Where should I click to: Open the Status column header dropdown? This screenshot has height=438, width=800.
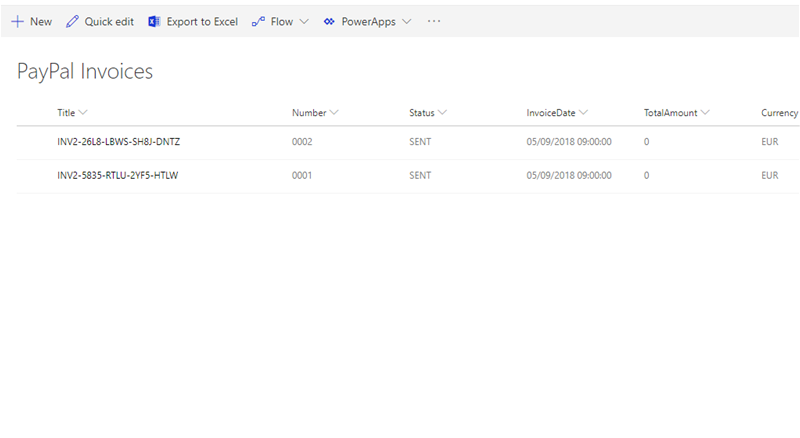[x=427, y=113]
